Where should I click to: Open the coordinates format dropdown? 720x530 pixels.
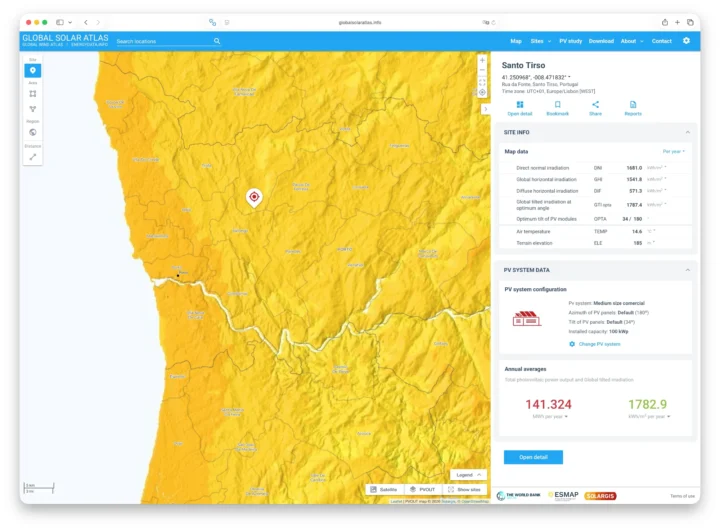[x=569, y=77]
